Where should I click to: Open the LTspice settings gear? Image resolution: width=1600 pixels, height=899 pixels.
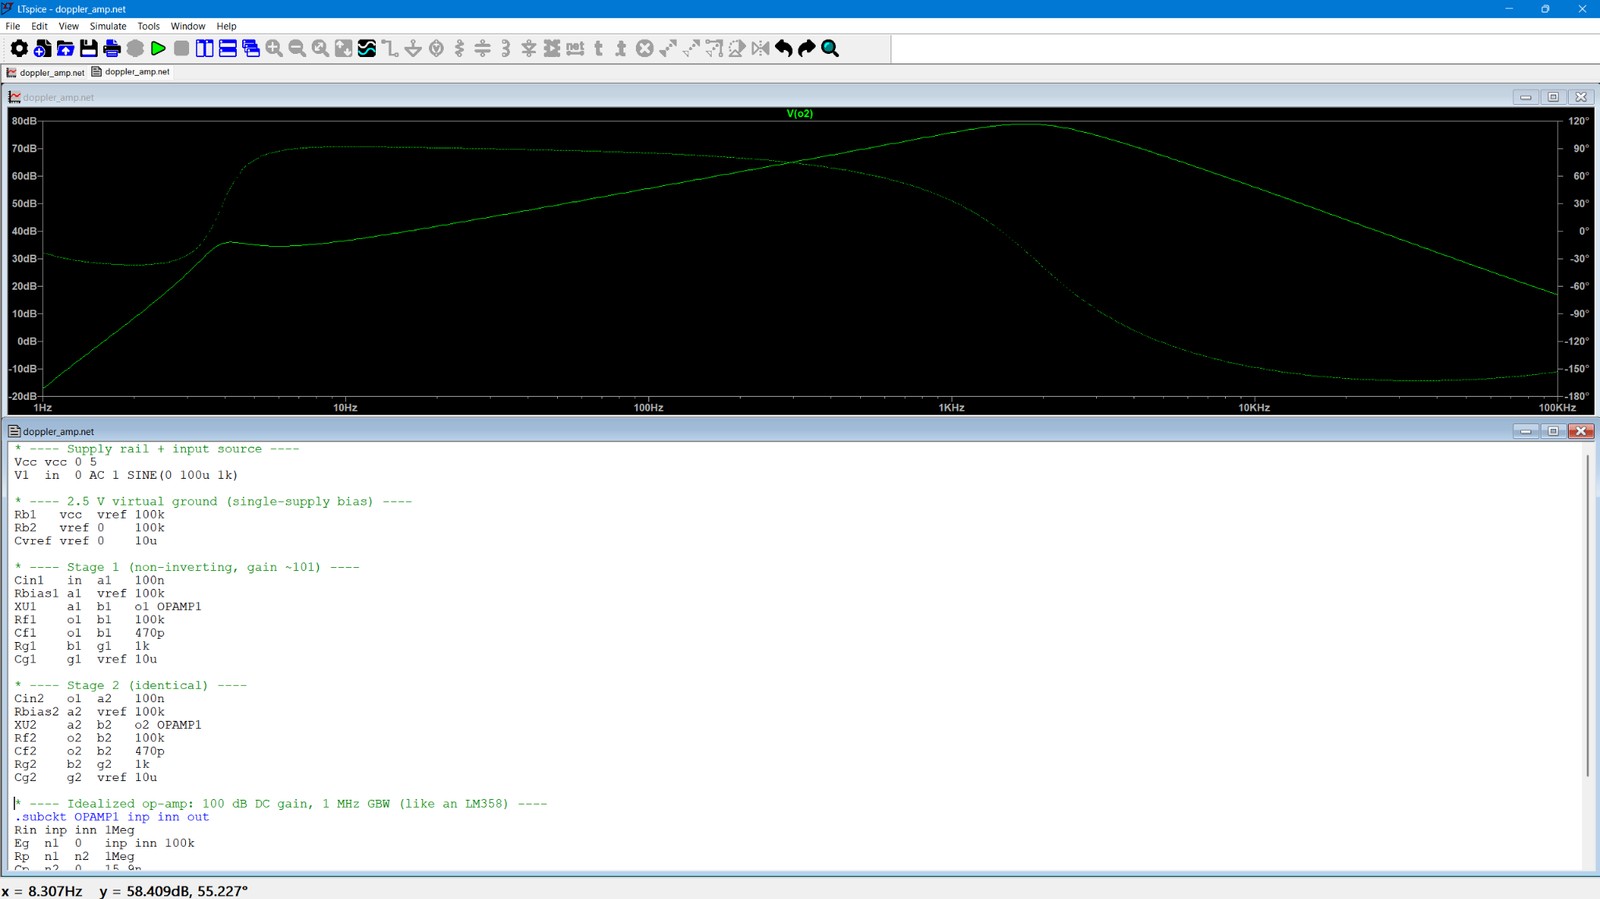click(x=19, y=48)
